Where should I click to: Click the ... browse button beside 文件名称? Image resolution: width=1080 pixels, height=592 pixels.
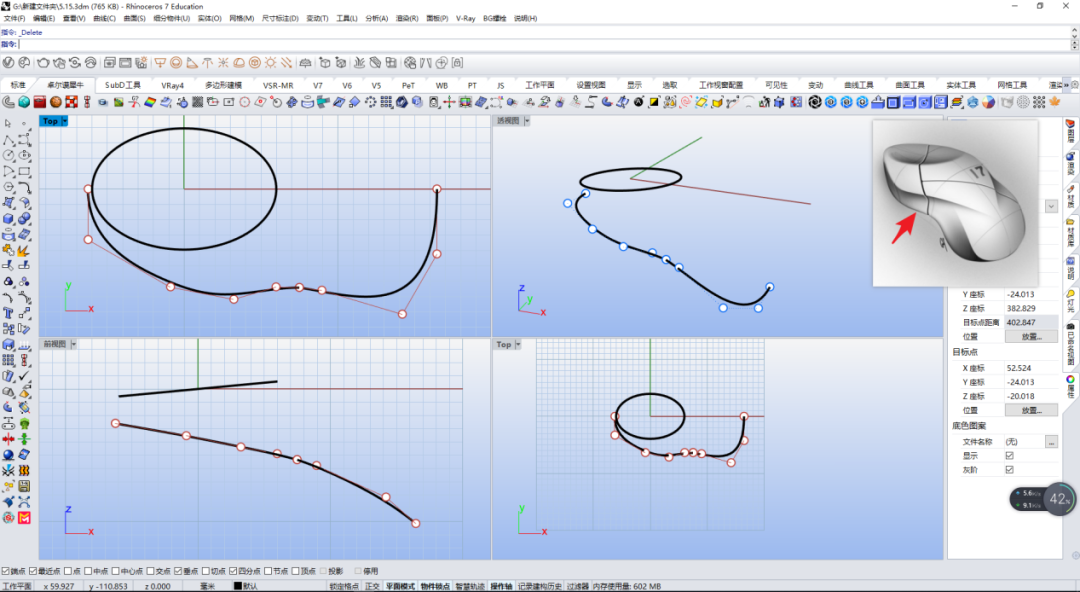(x=1051, y=442)
